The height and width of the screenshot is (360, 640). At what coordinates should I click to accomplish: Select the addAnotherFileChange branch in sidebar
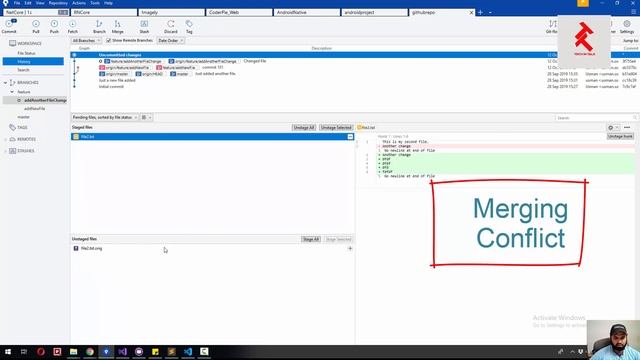click(x=45, y=100)
